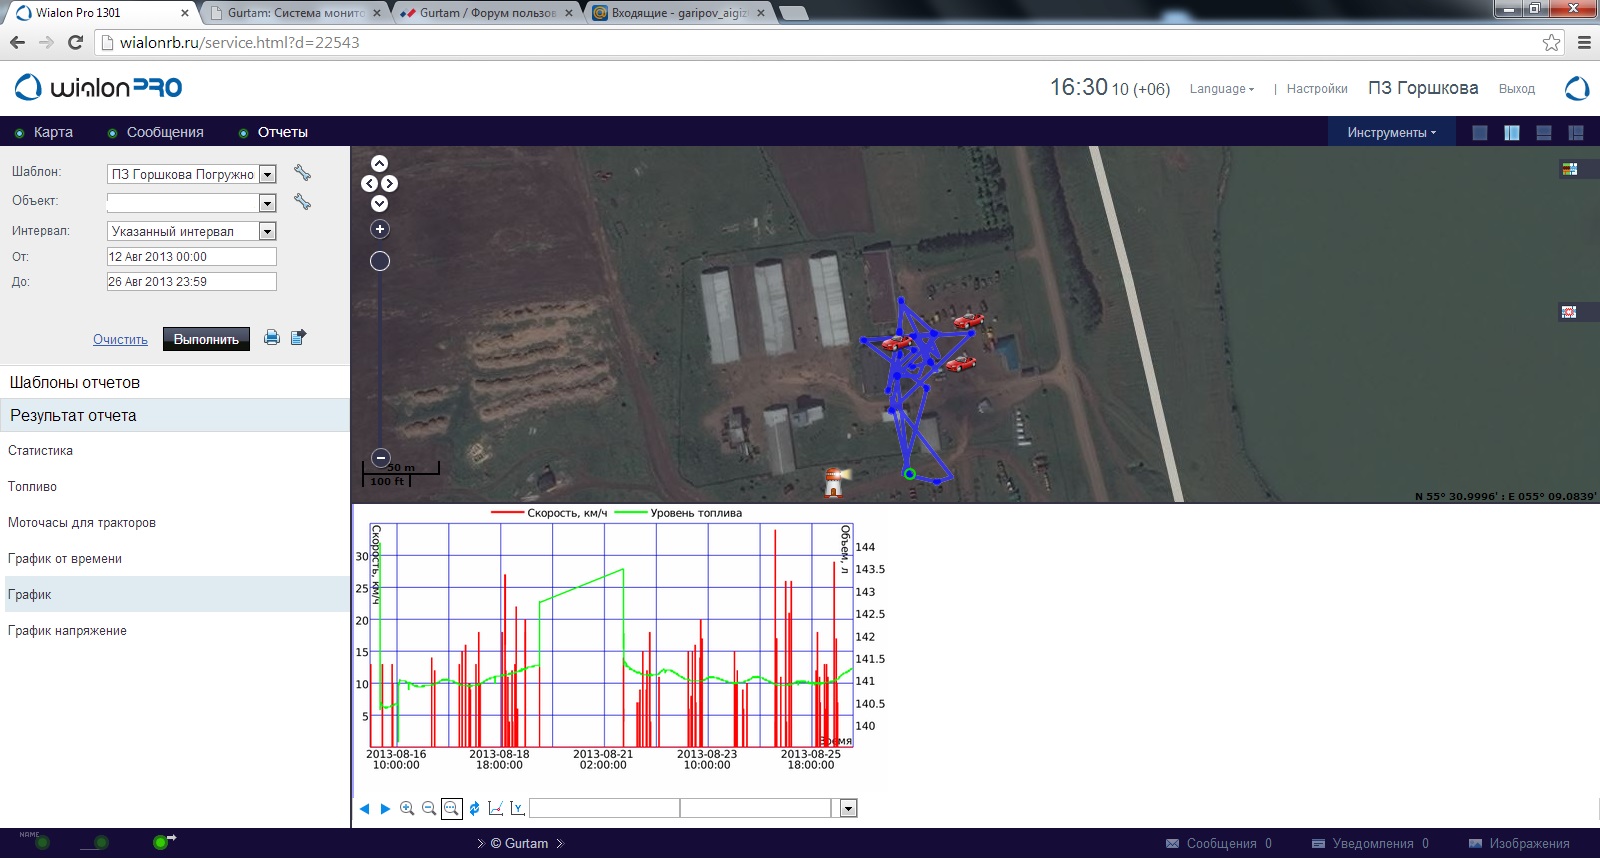Click the Y-axis scale icon below chart
Viewport: 1600px width, 860px height.
coord(517,809)
